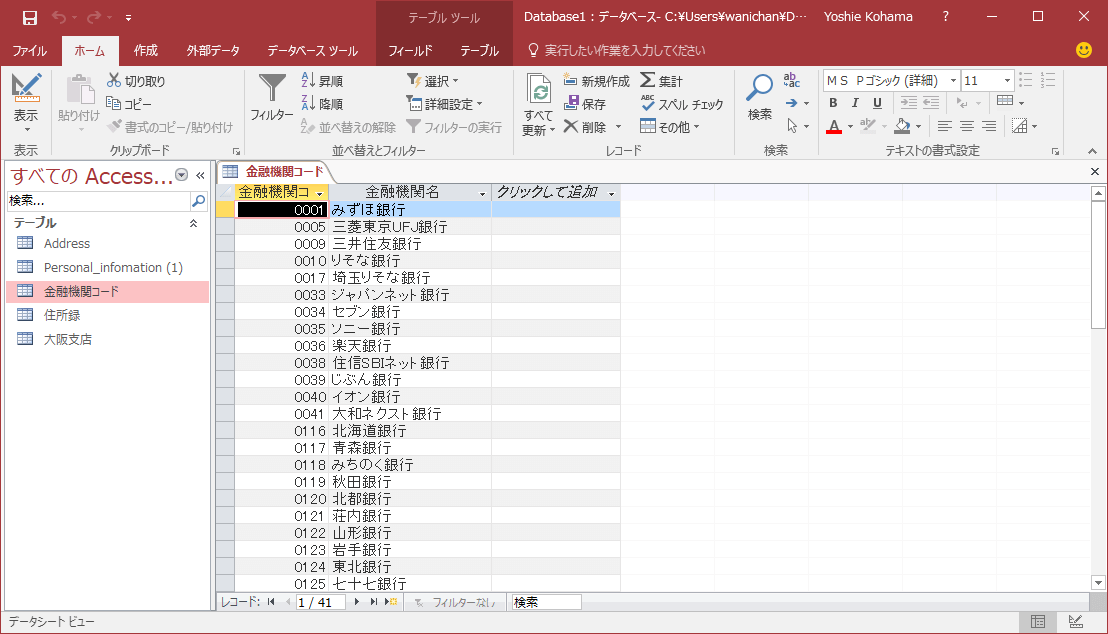Click the smiley feedback icon
The image size is (1108, 634).
pyautogui.click(x=1083, y=50)
